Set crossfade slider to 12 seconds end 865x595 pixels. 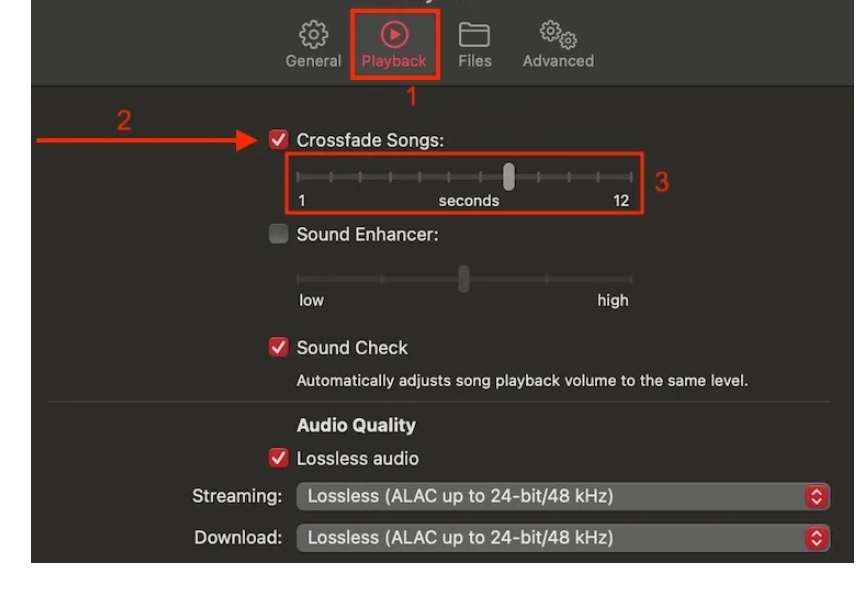point(631,176)
